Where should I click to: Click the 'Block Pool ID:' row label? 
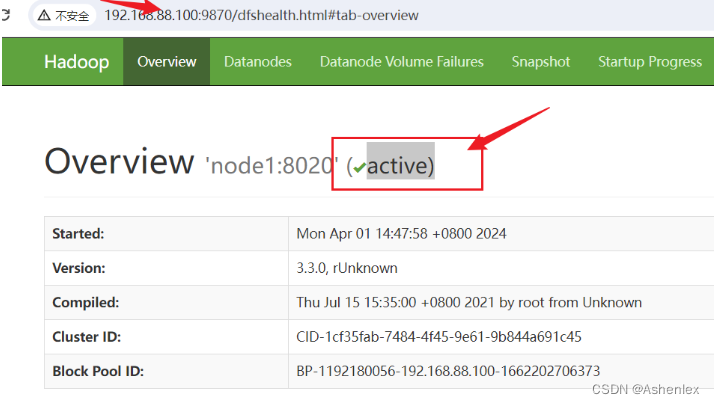point(98,371)
